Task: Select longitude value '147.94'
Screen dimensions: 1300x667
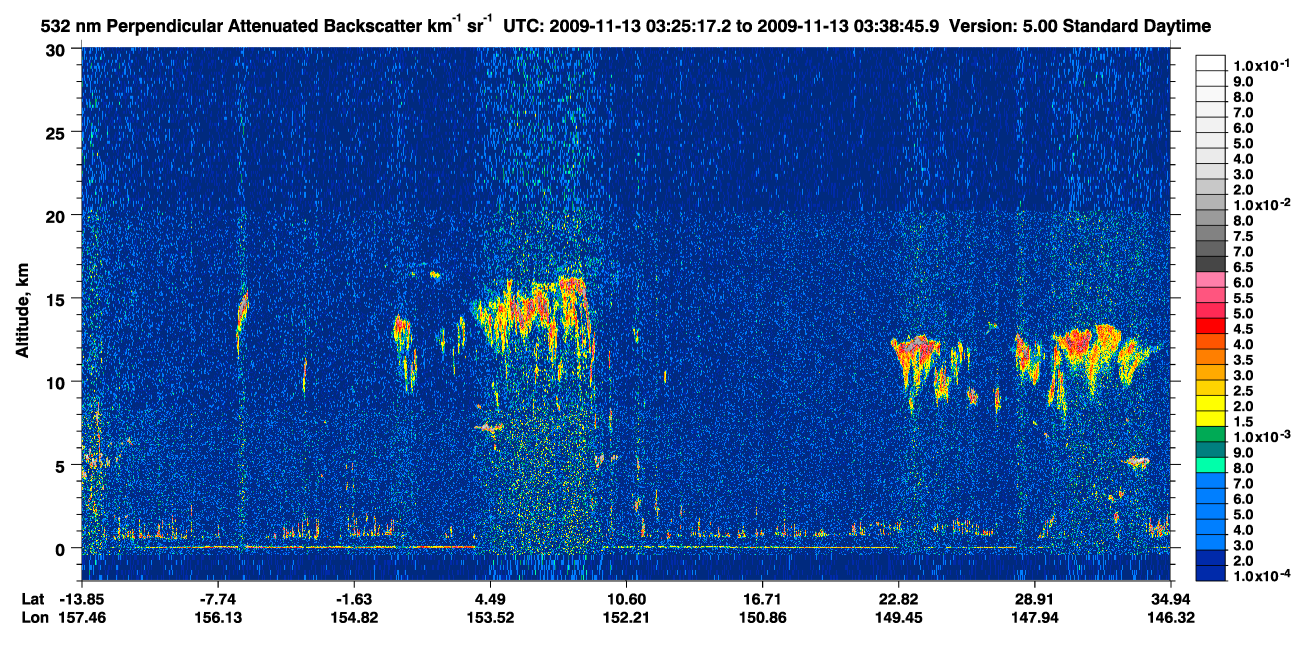Action: click(x=1034, y=618)
